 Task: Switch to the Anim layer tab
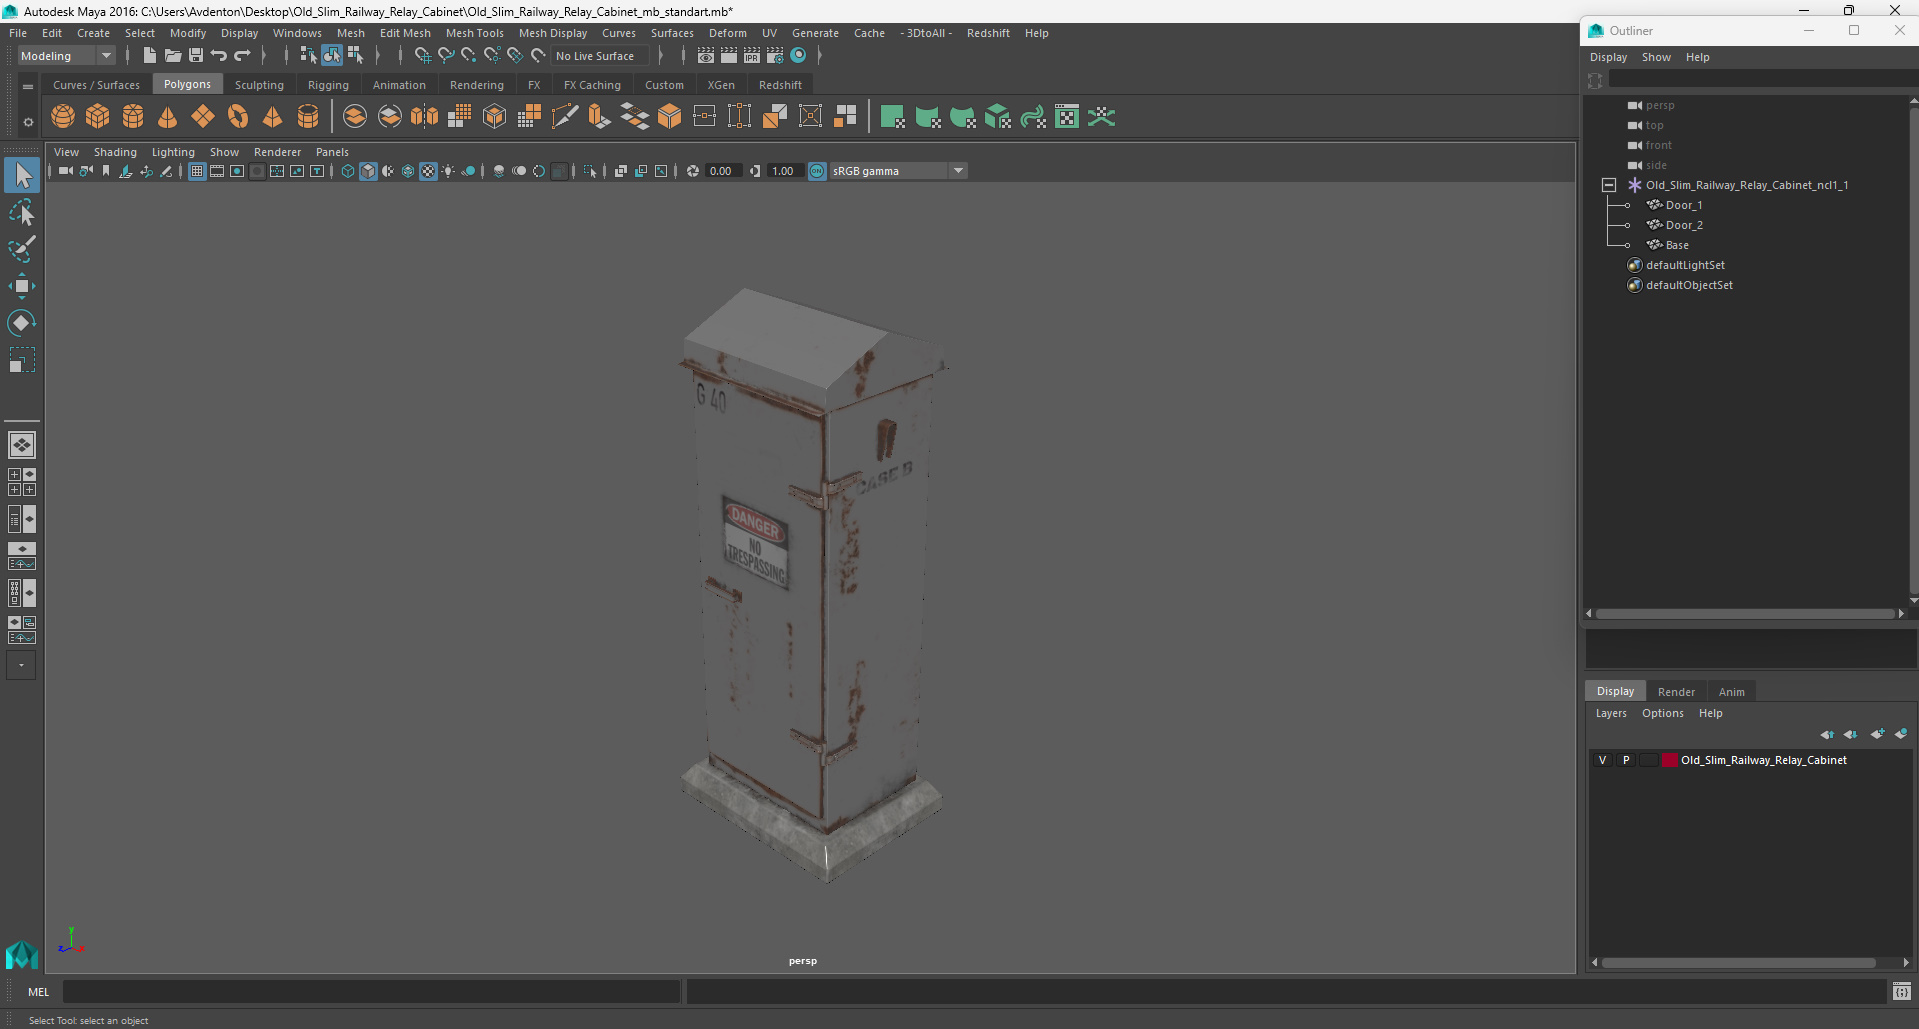point(1731,692)
